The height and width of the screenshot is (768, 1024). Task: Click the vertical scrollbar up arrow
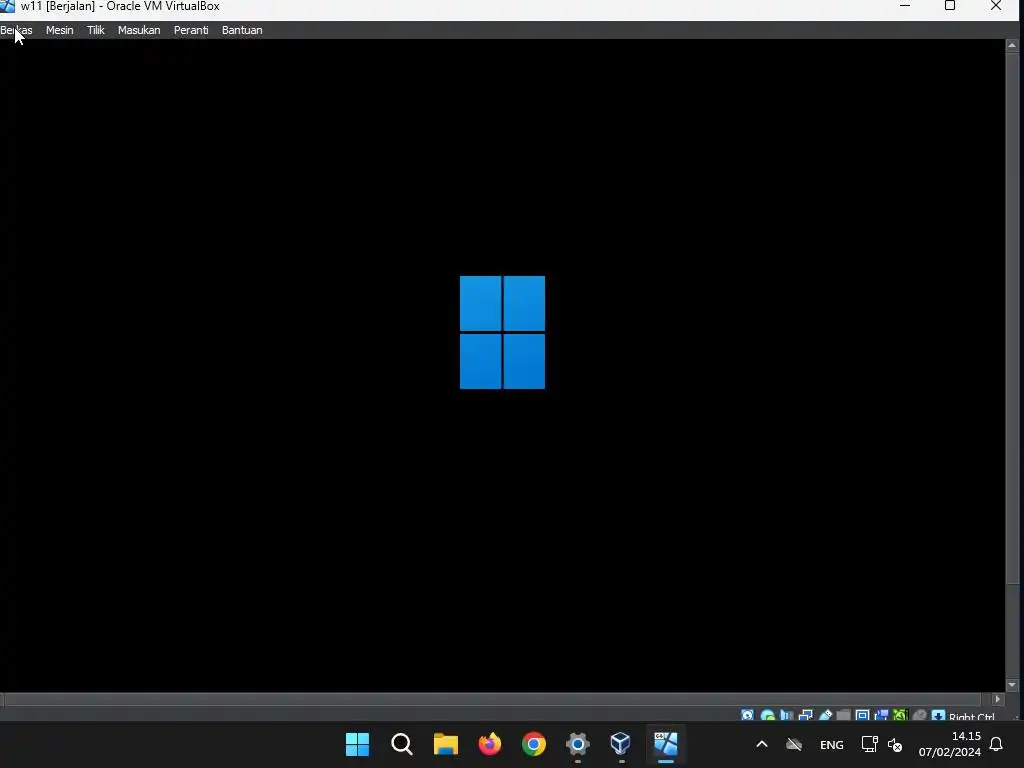pyautogui.click(x=1012, y=45)
